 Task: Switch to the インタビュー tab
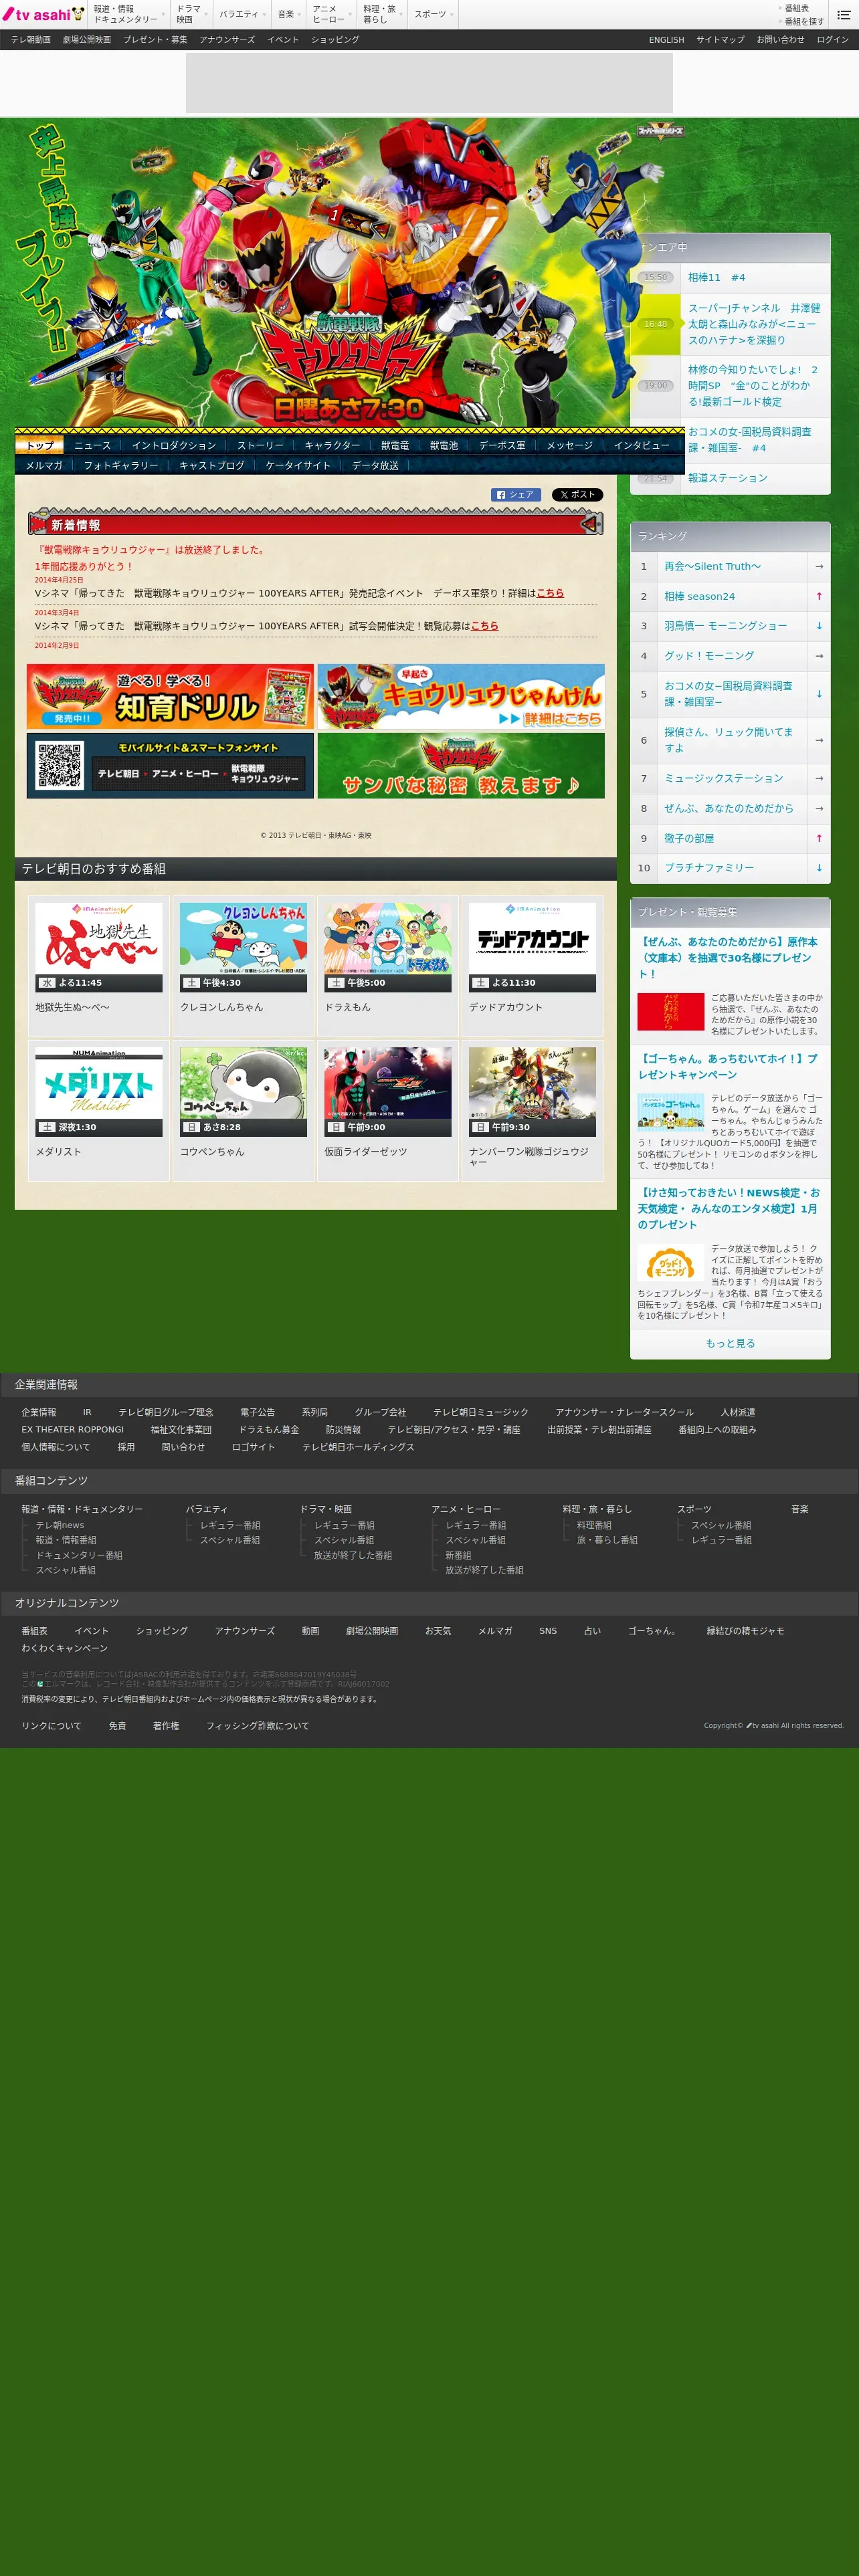642,445
